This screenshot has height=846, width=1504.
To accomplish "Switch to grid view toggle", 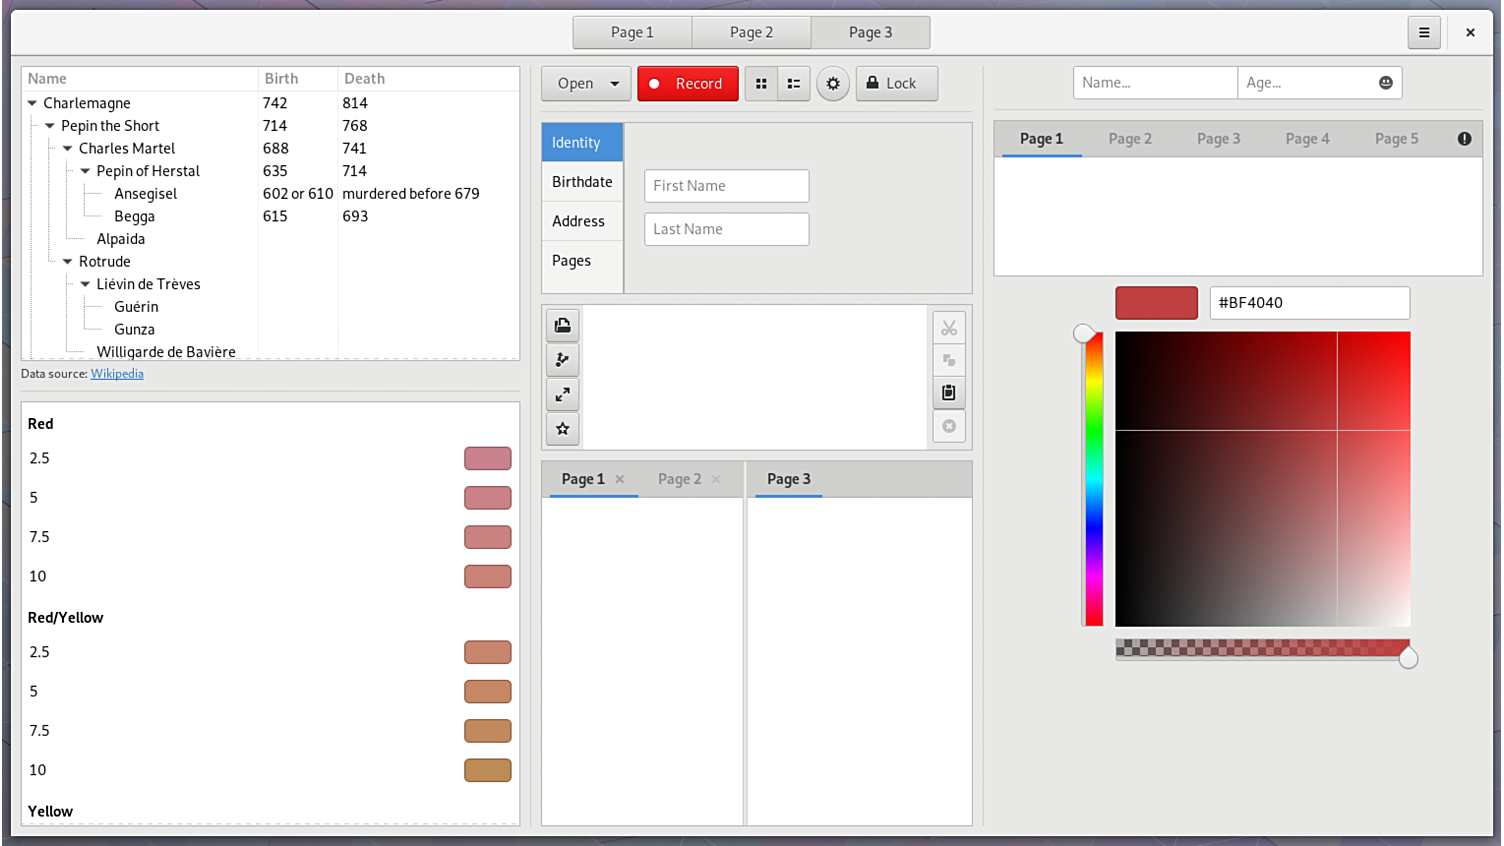I will [761, 84].
